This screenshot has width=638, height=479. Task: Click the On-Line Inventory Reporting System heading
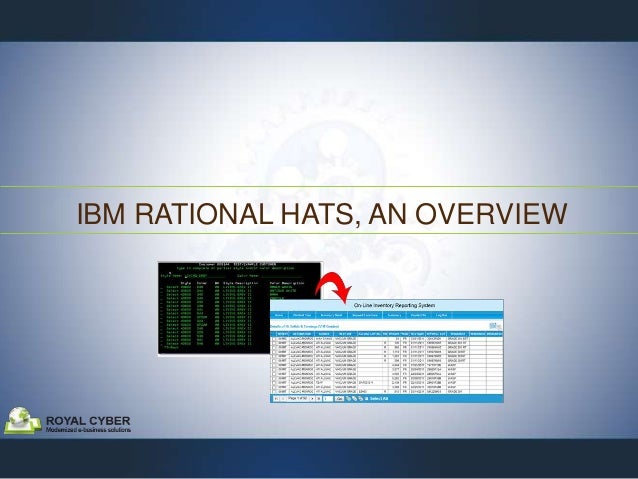pyautogui.click(x=394, y=305)
